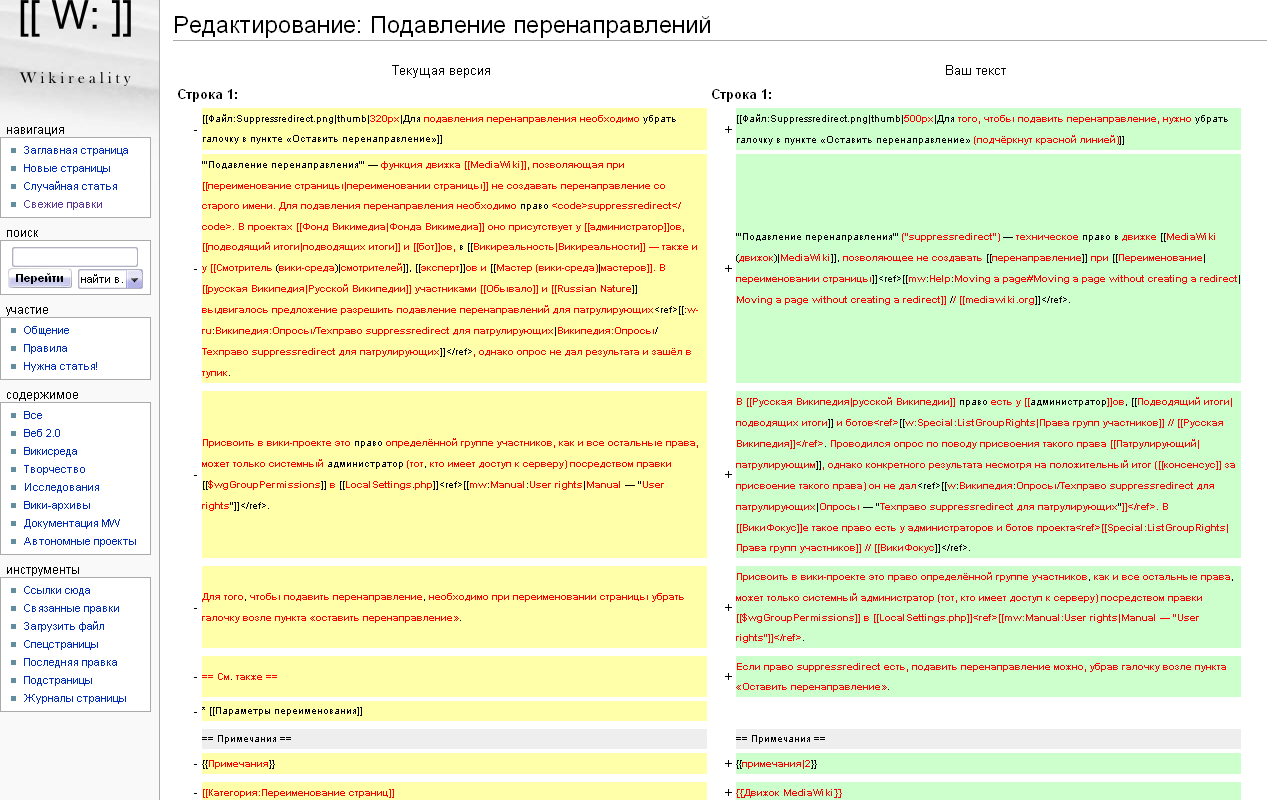The width and height of the screenshot is (1280, 800).
Task: Open Нужна статья! link
Action: [61, 366]
